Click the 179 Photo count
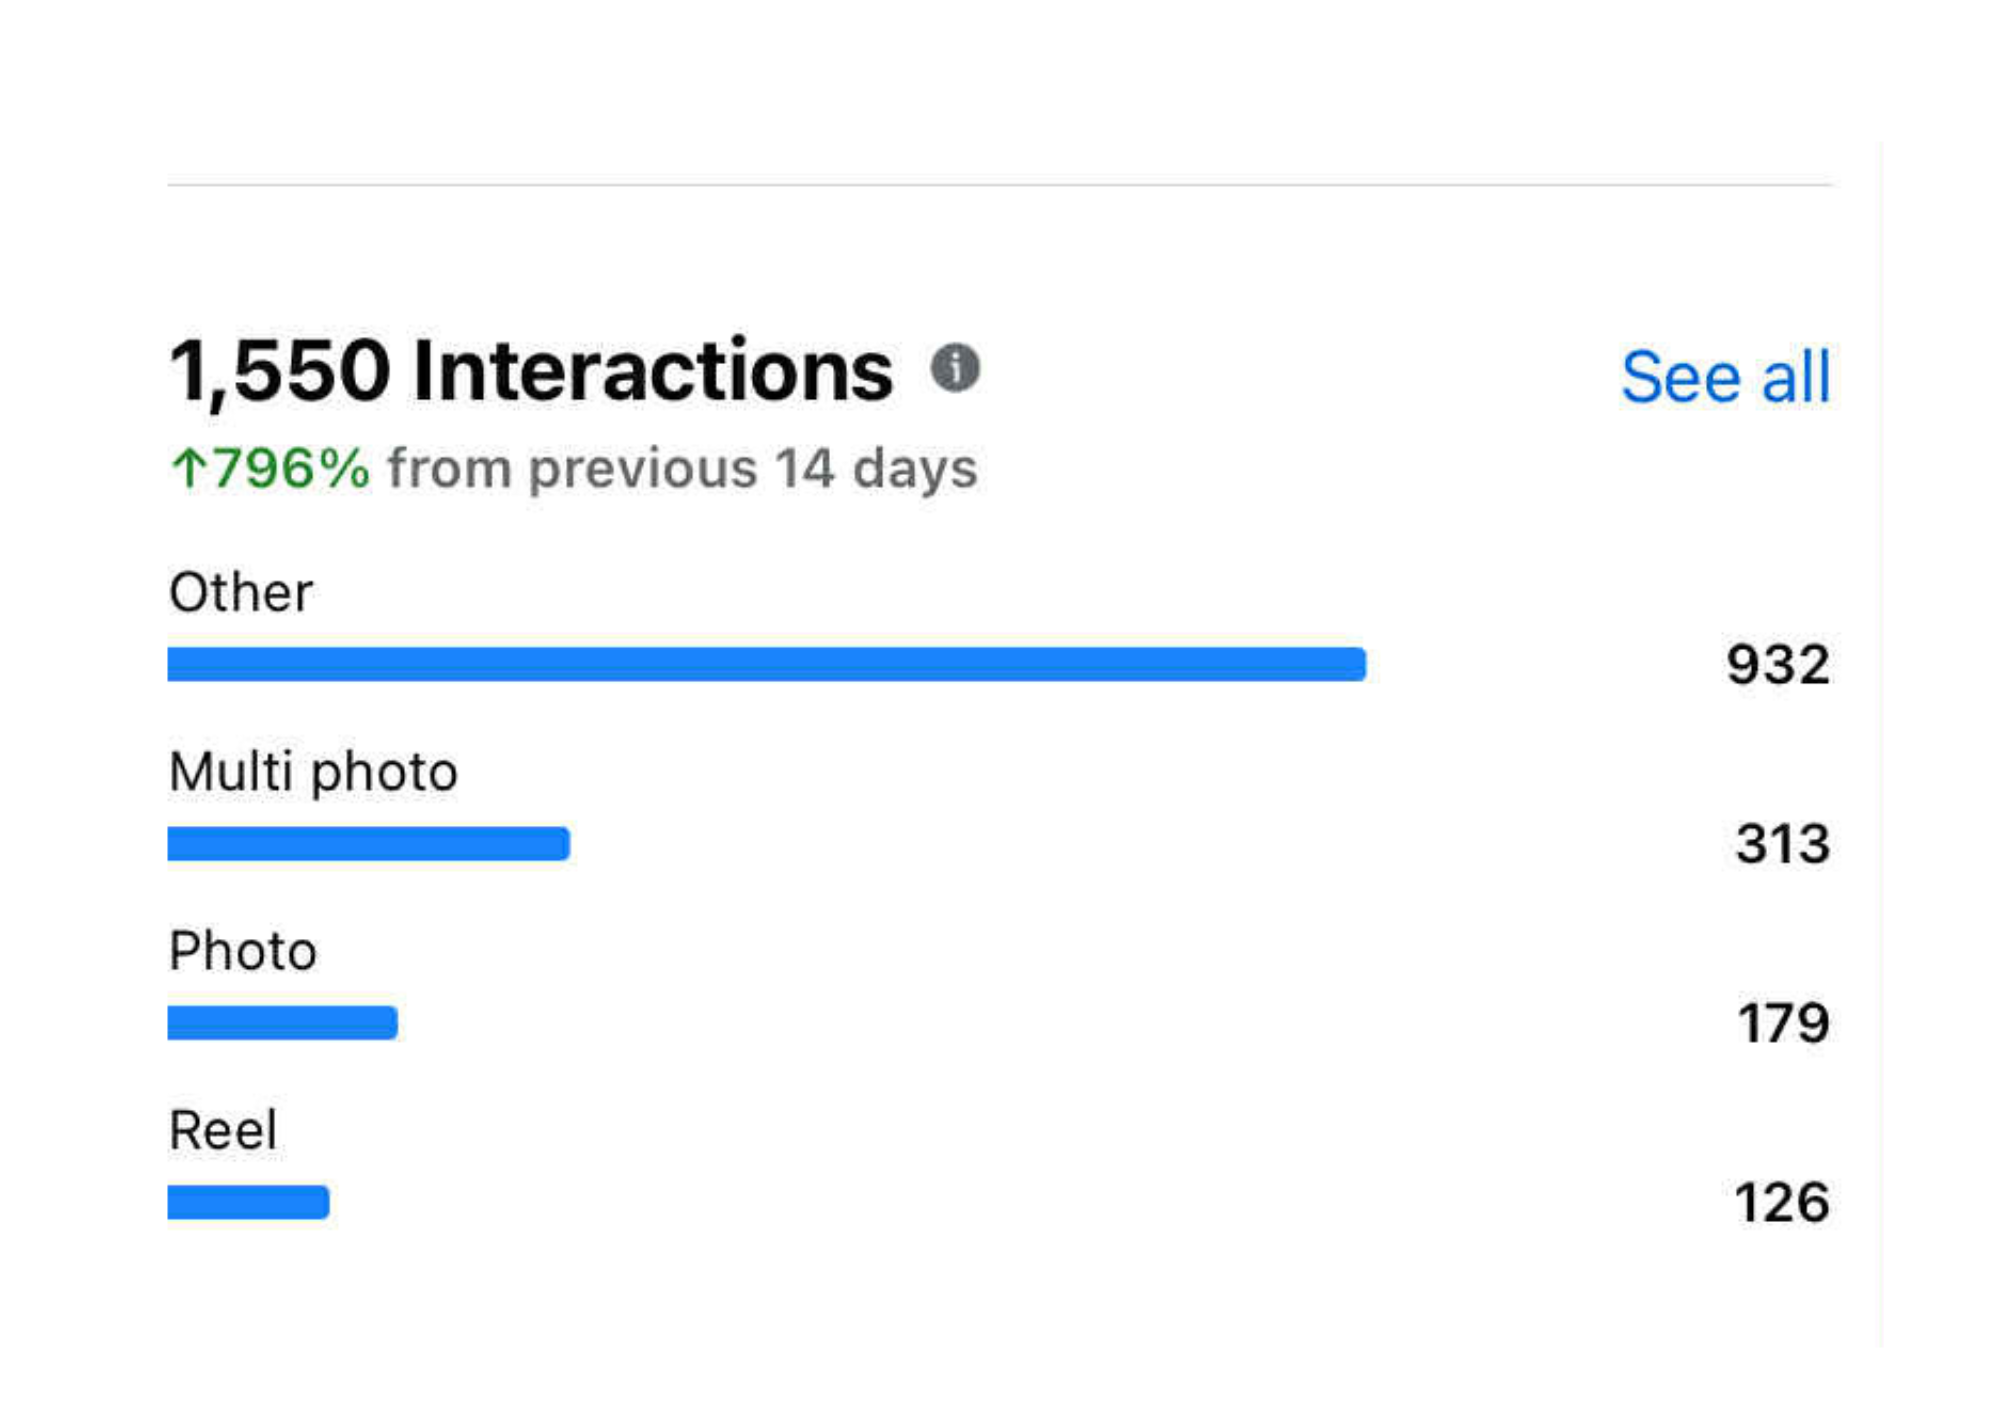This screenshot has width=2000, height=1414. 1784,1023
